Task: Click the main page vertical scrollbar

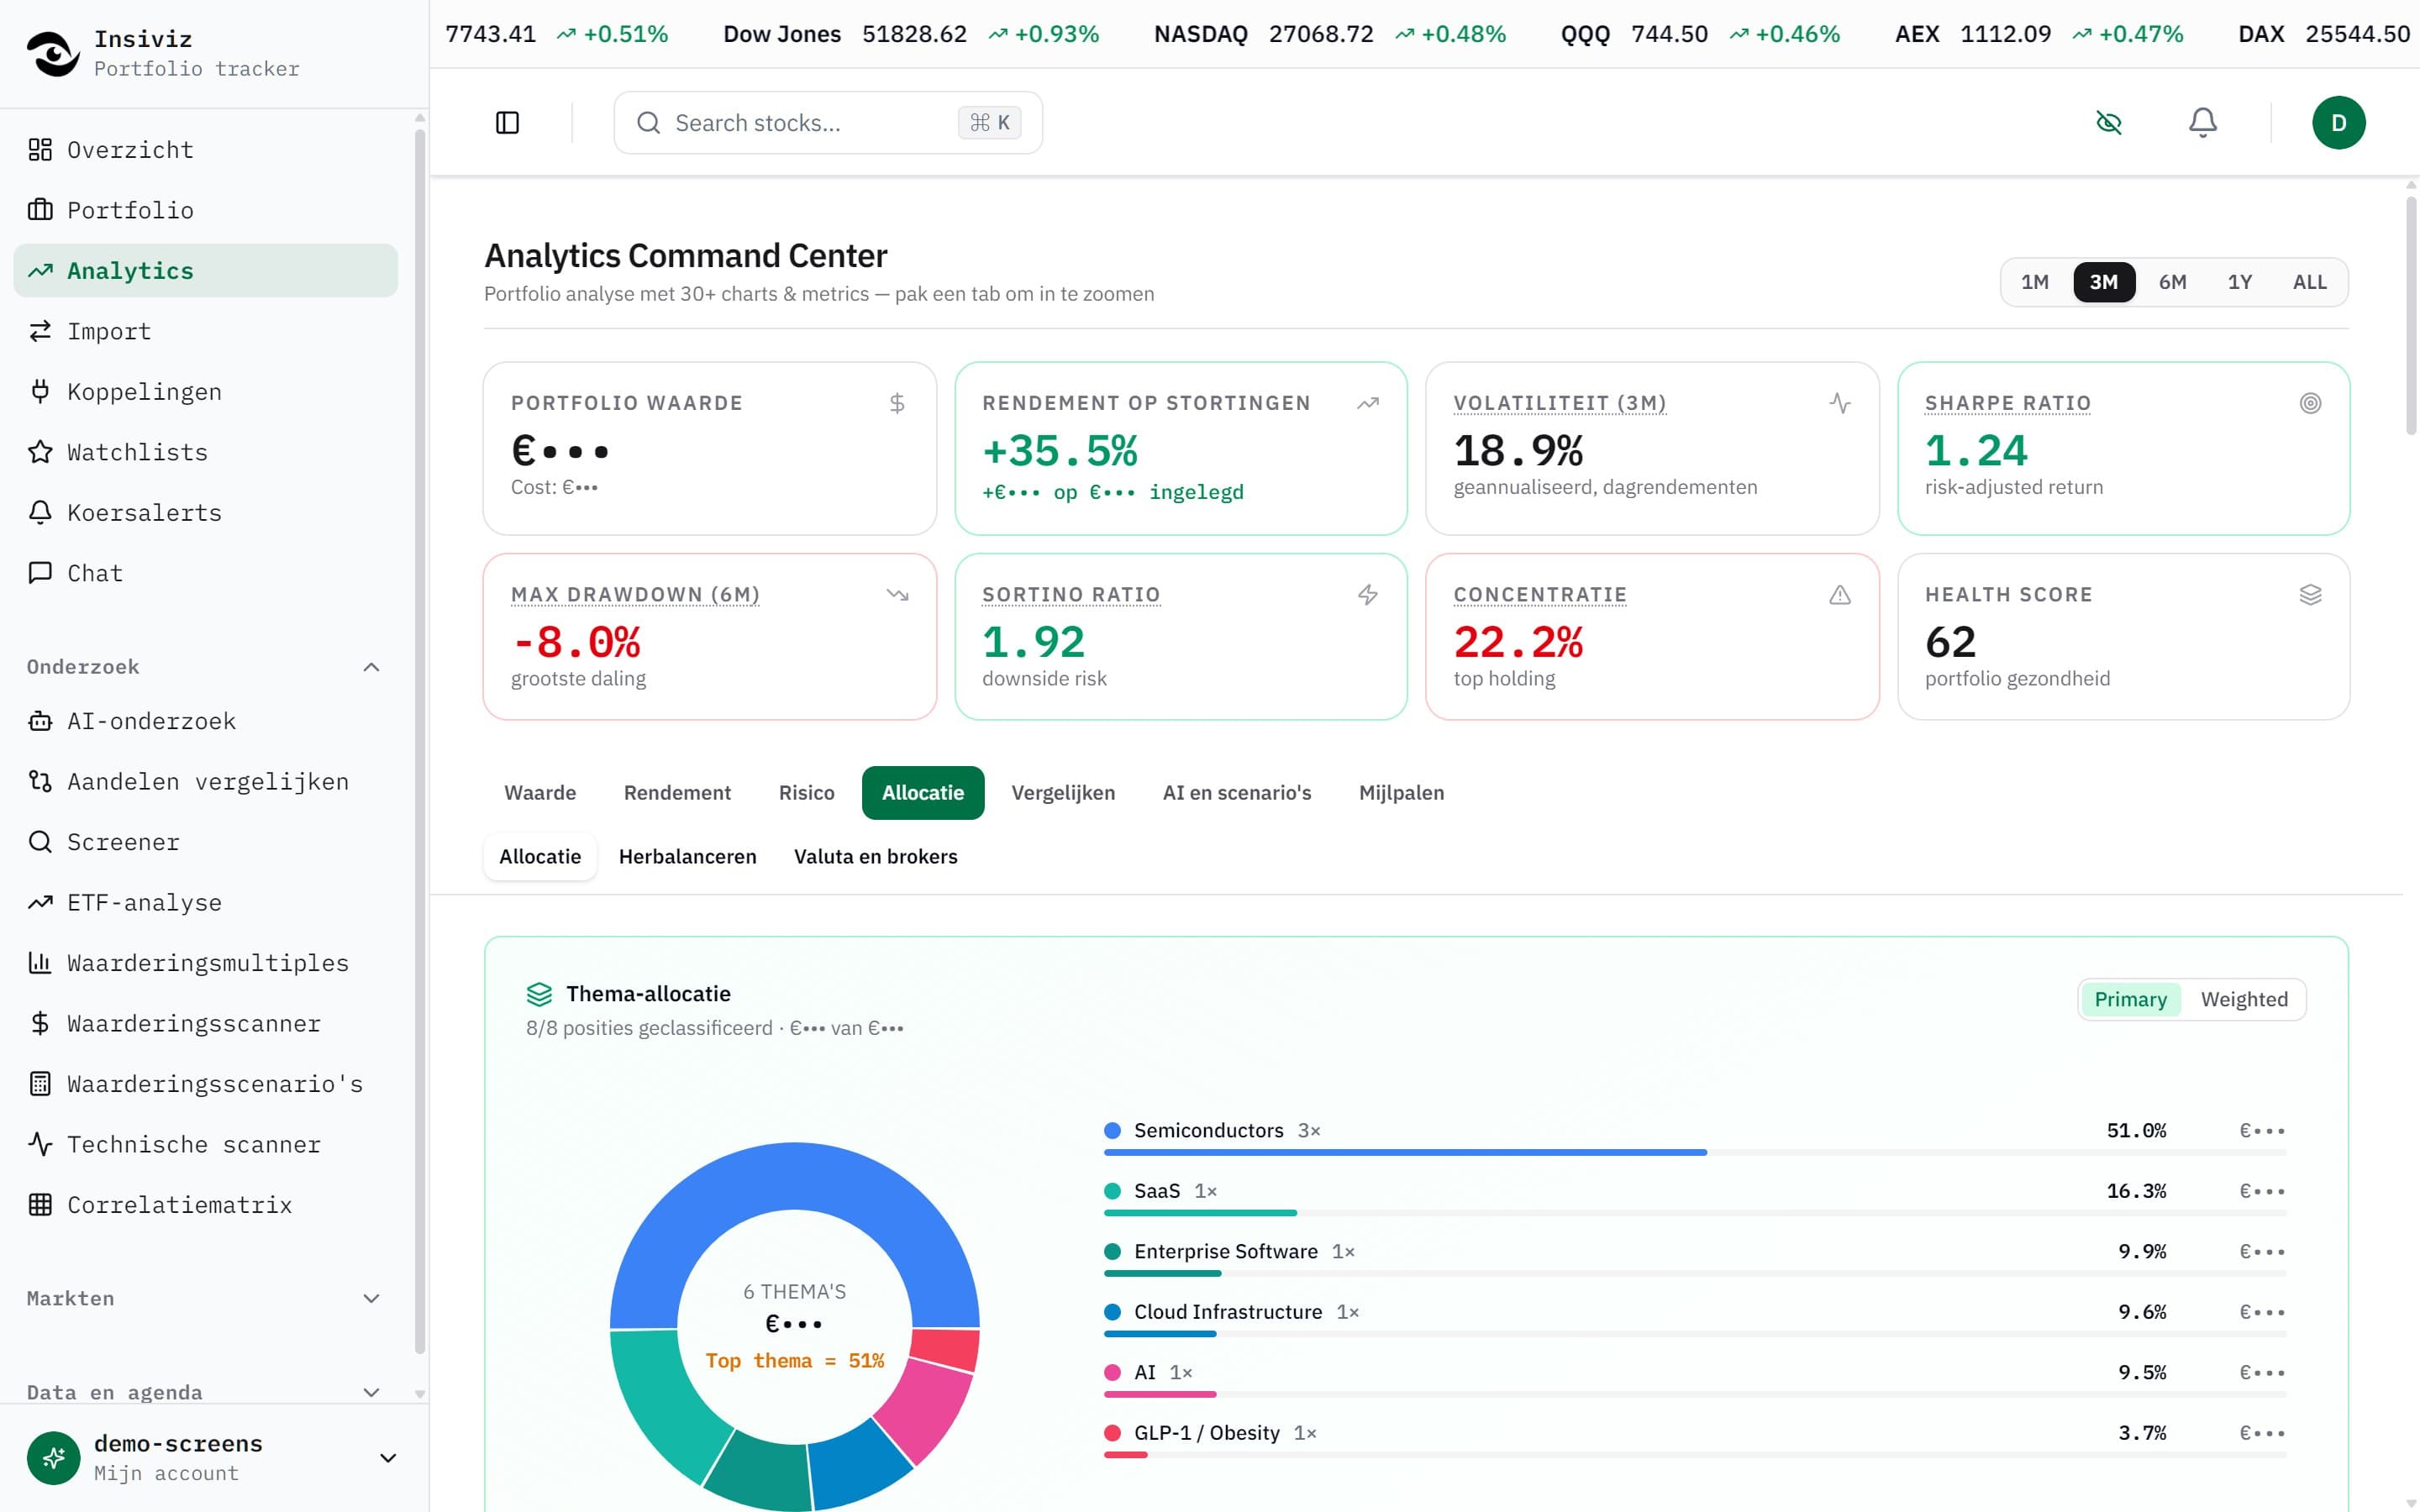Action: point(2410,316)
